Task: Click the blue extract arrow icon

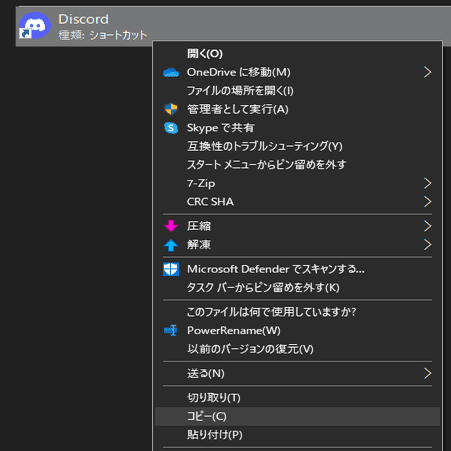Action: (x=171, y=245)
